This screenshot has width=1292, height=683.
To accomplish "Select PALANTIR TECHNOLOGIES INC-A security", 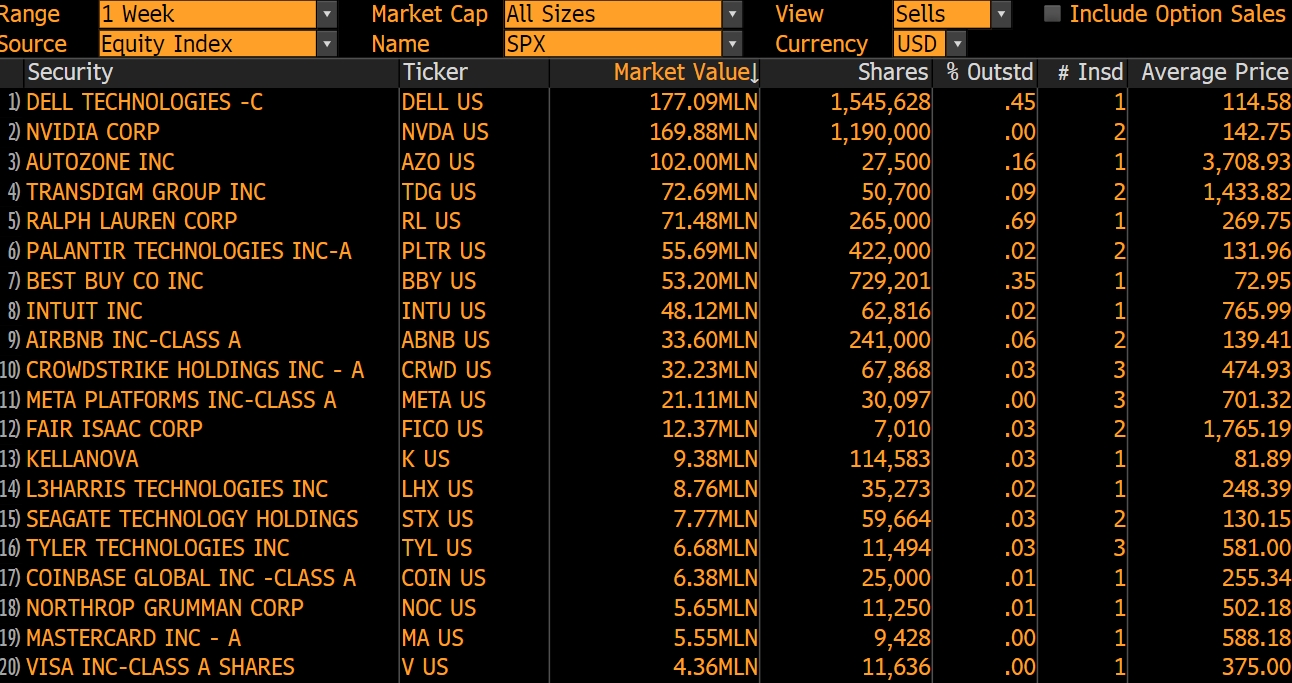I will click(189, 251).
